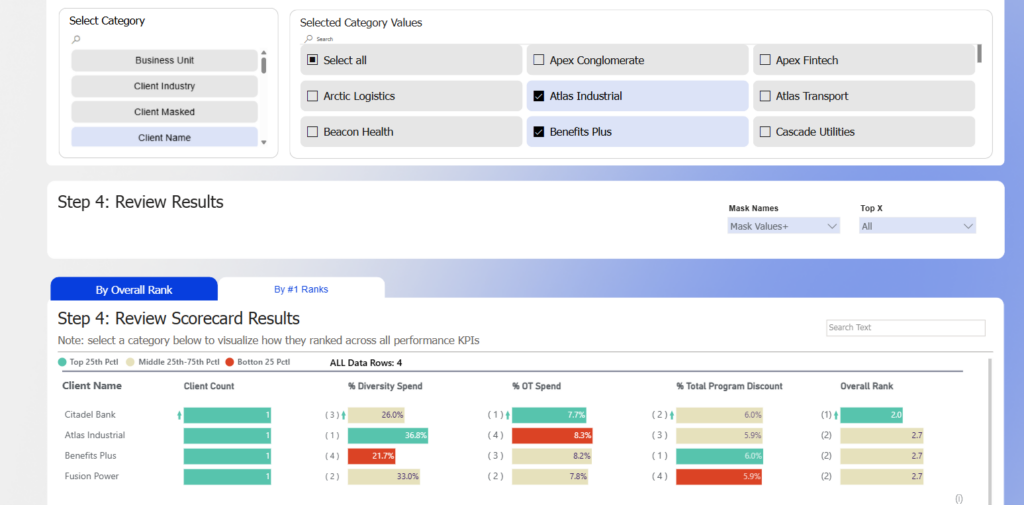Switch to the By #1 Ranks tab
The image size is (1024, 505).
(301, 289)
